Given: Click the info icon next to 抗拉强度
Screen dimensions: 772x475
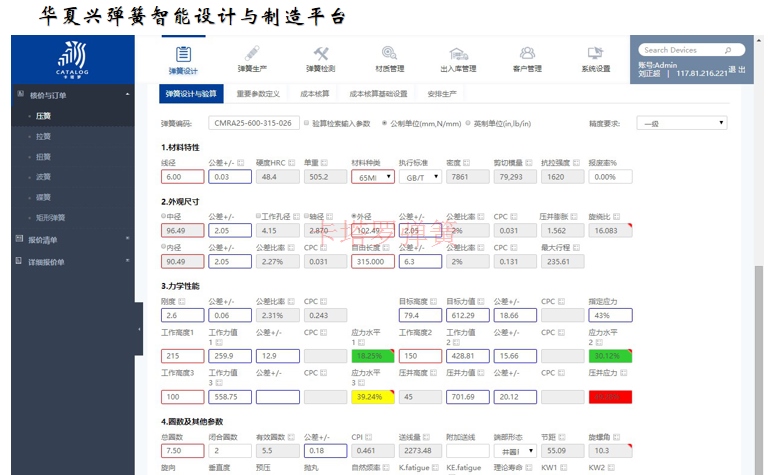Looking at the screenshot, I should [x=577, y=162].
